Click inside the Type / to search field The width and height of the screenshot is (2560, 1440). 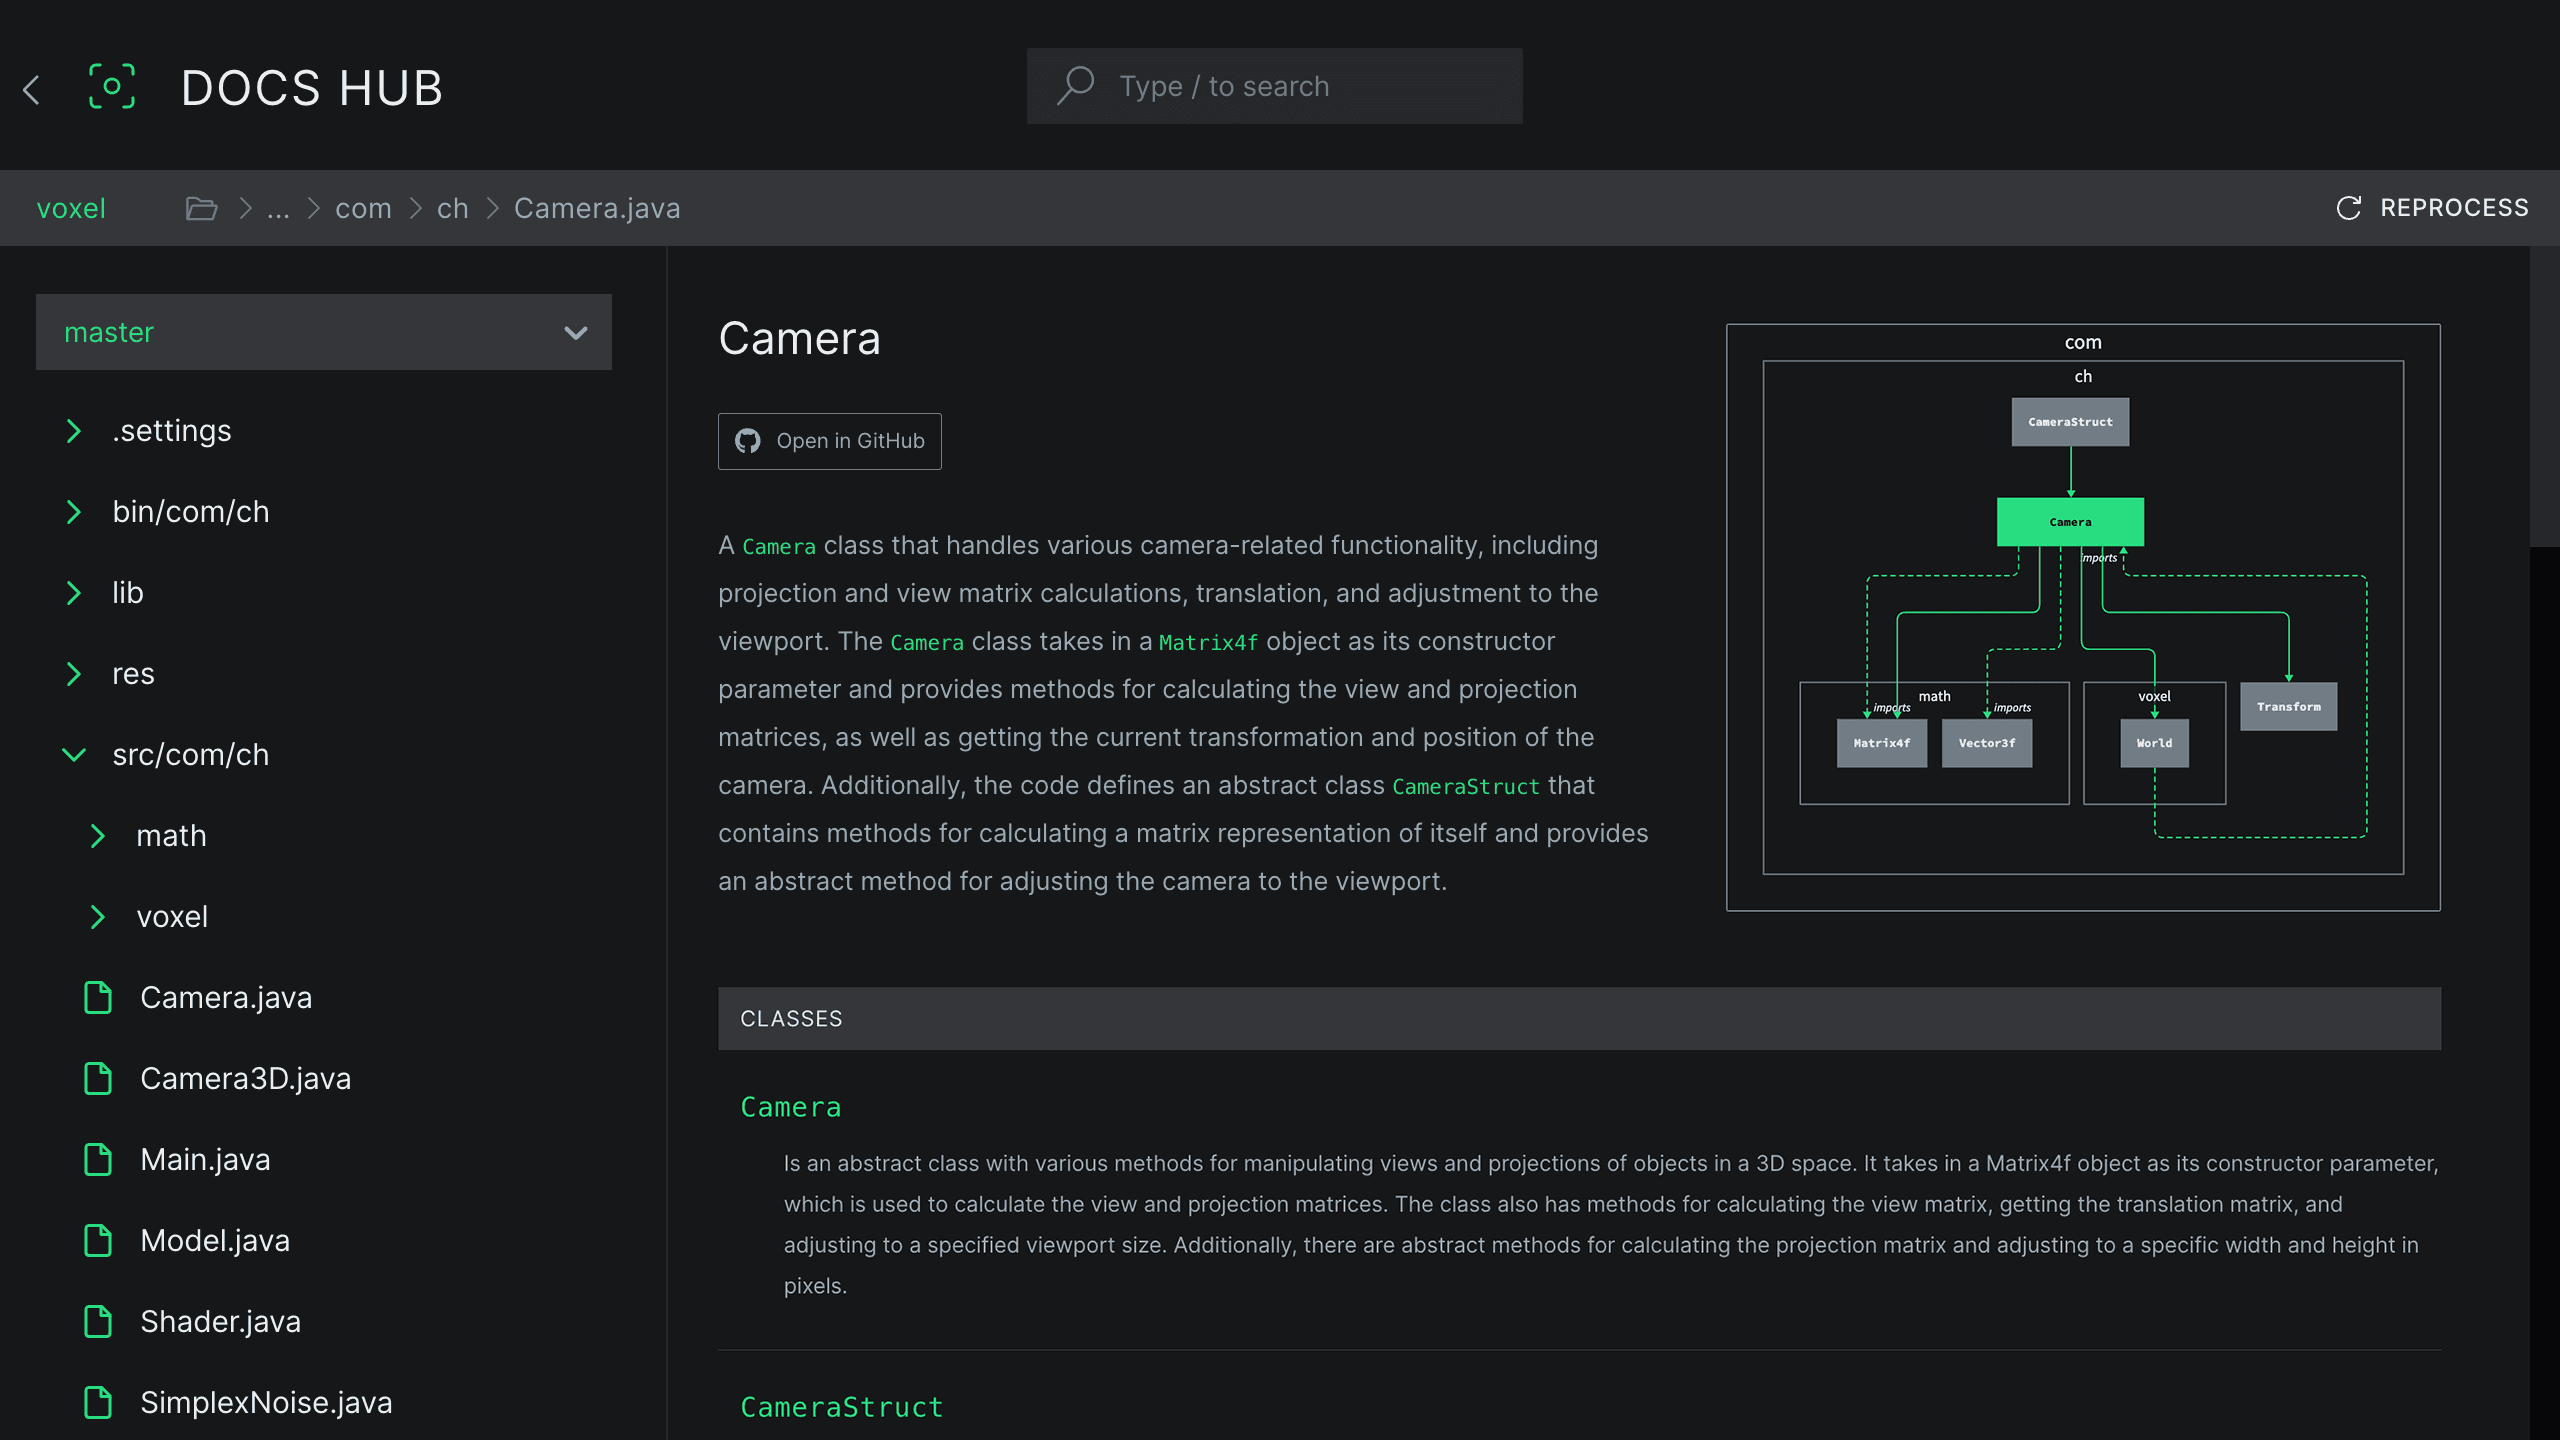(x=1250, y=85)
